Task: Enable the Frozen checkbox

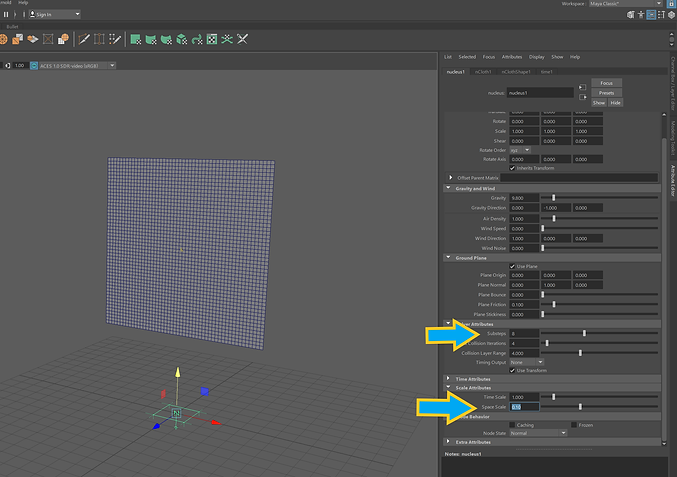Action: 574,425
